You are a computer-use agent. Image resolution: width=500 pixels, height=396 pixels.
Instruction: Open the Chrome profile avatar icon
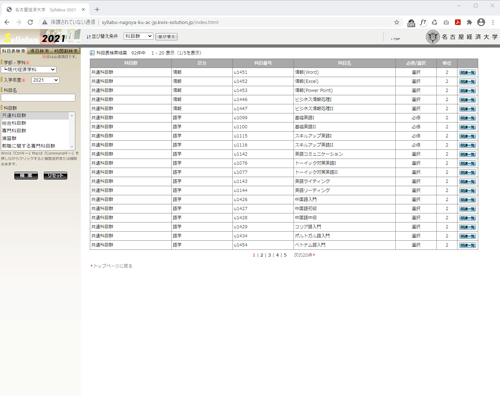coord(481,22)
